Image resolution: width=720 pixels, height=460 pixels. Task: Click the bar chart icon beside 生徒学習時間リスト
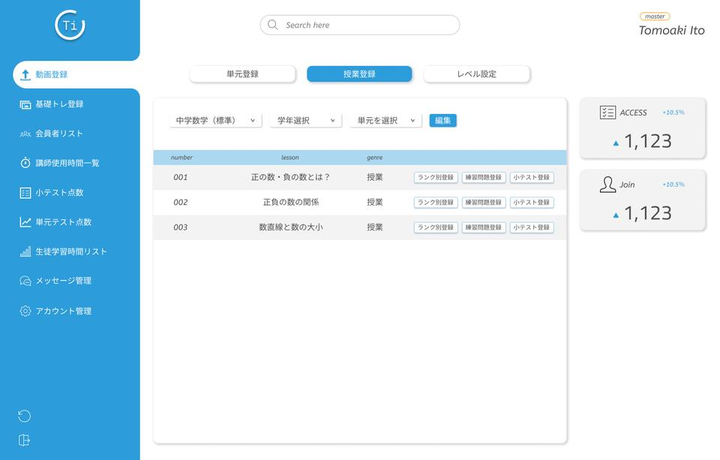pyautogui.click(x=25, y=252)
